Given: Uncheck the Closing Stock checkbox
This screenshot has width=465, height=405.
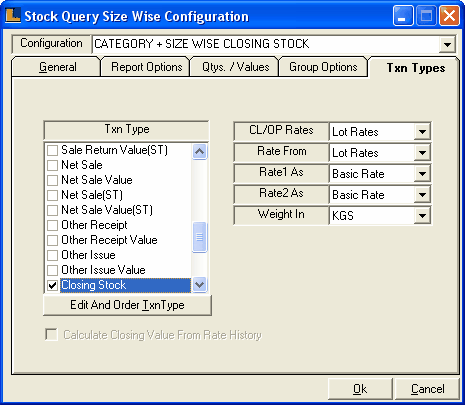Looking at the screenshot, I should (x=52, y=285).
